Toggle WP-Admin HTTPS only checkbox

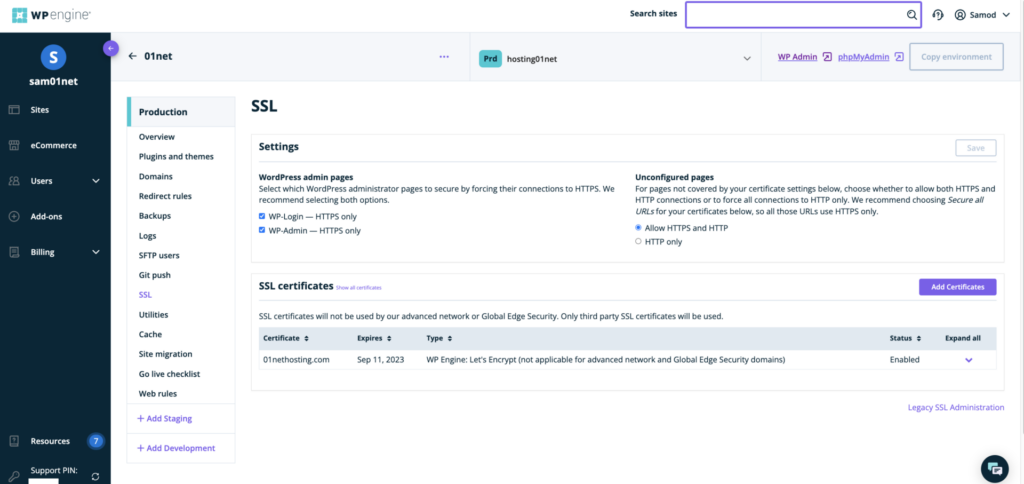(x=262, y=230)
